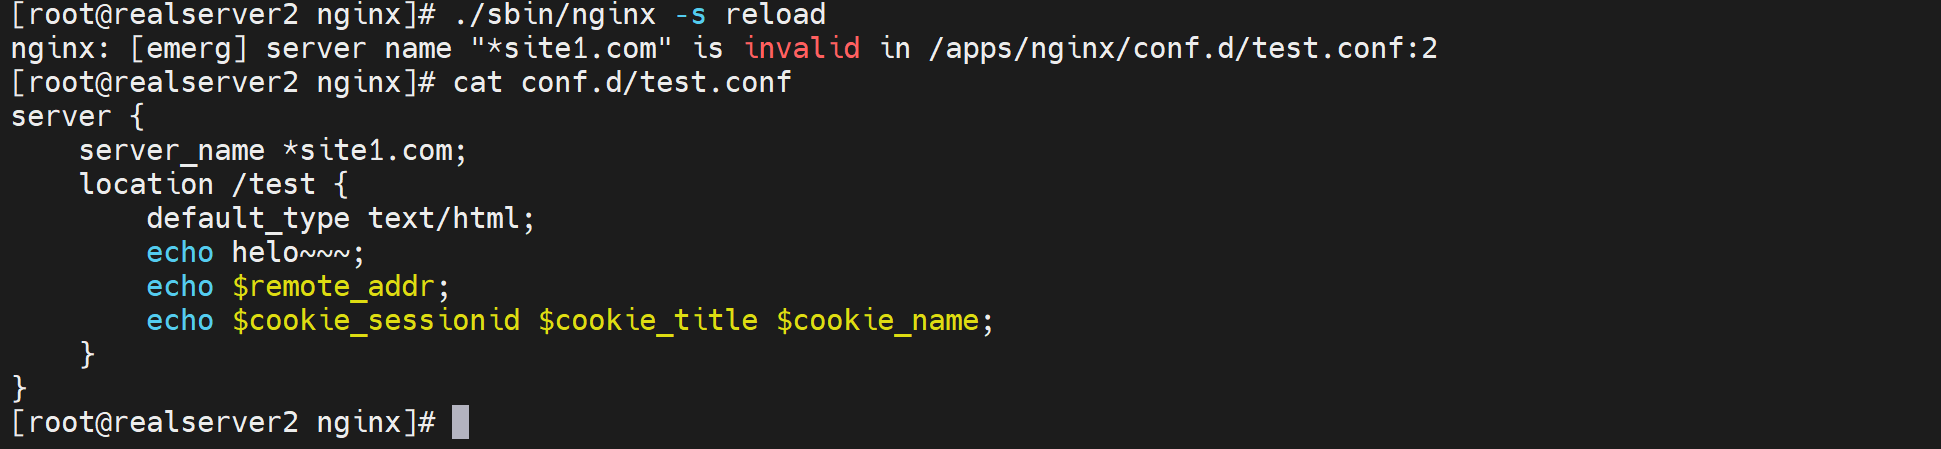Click the closing brace of the location block
The height and width of the screenshot is (449, 1941).
(x=87, y=354)
